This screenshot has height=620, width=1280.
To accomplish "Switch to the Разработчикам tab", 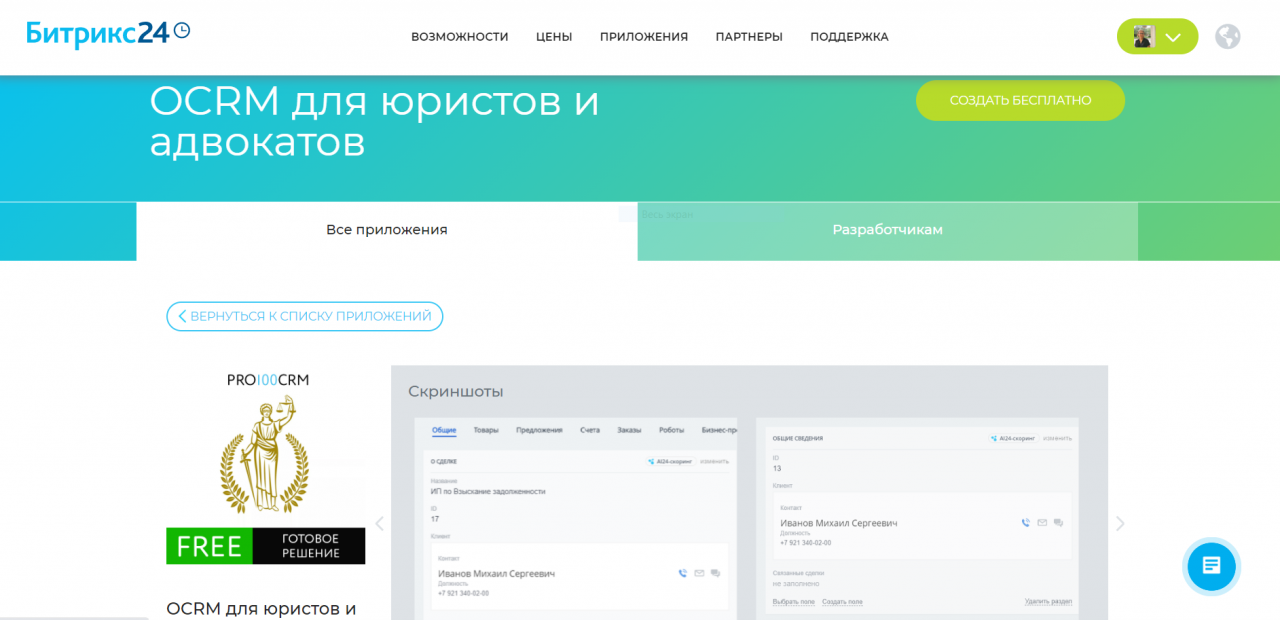I will (x=888, y=230).
